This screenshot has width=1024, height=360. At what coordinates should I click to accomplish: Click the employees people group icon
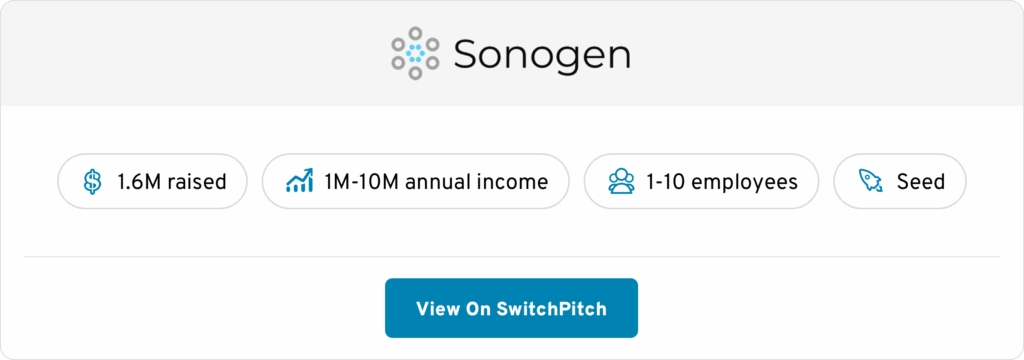[621, 181]
